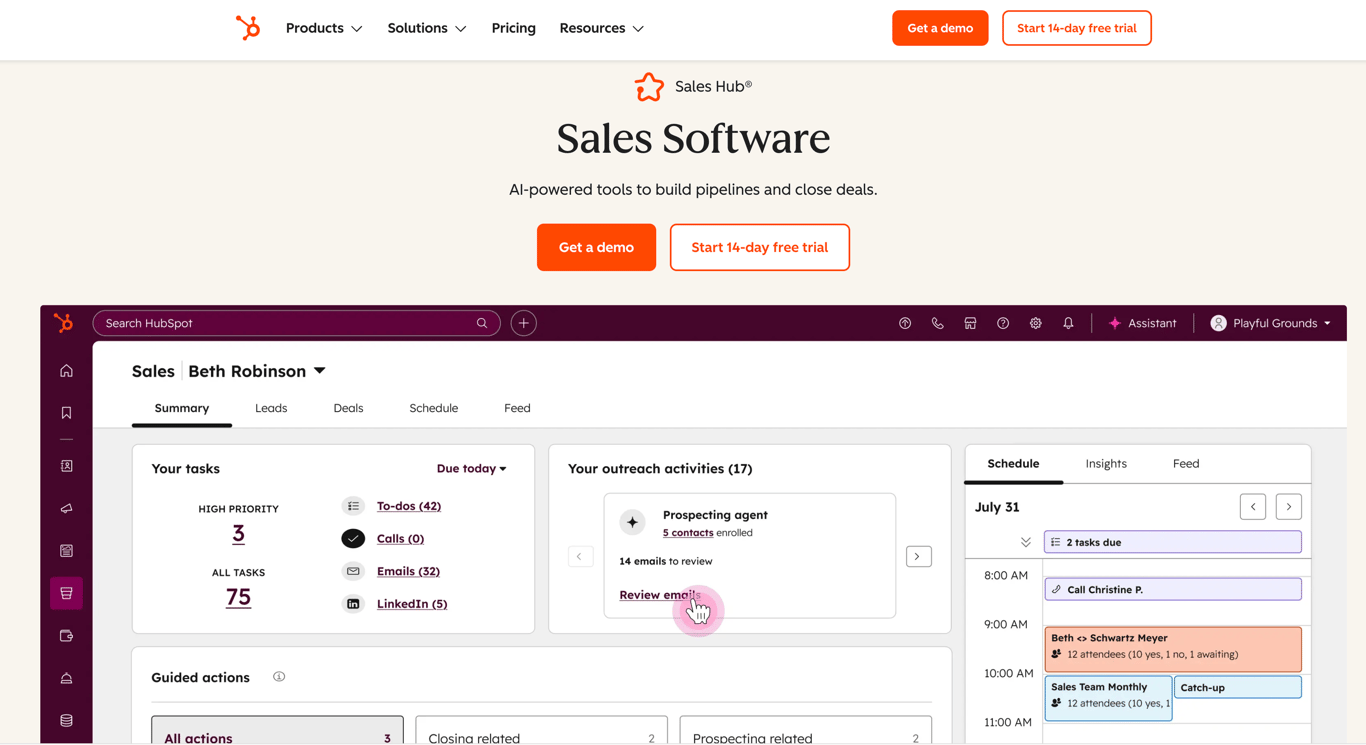Open the Beth <> Schwartz Meyer meeting

[x=1173, y=648]
